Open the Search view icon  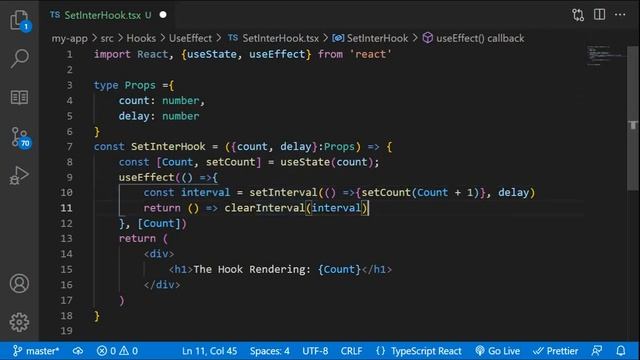point(19,58)
